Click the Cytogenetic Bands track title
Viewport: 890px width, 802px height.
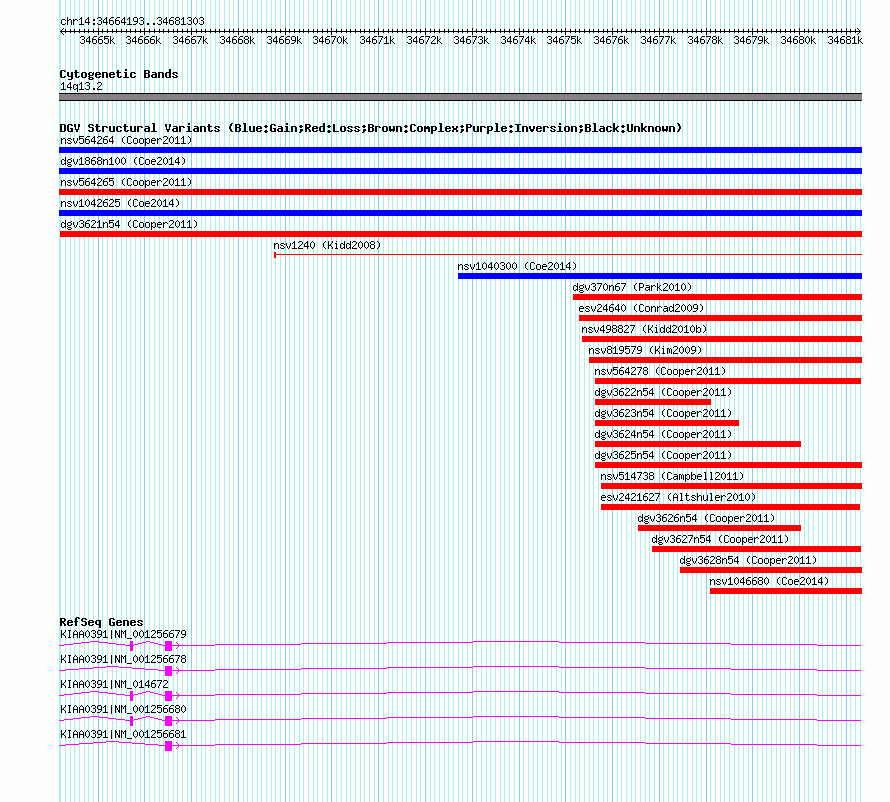(119, 74)
